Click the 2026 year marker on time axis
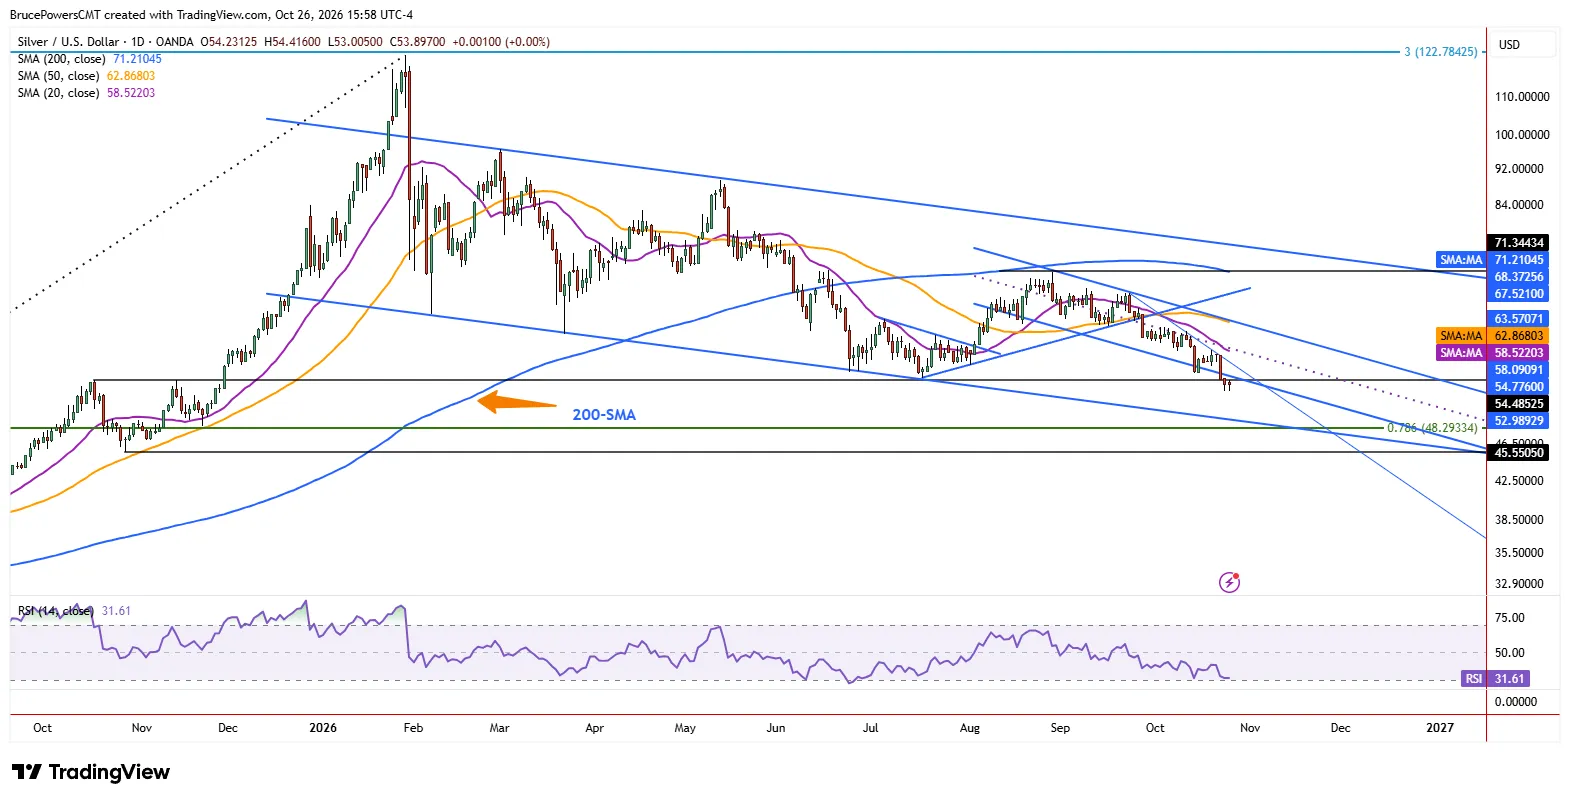1570x802 pixels. [323, 728]
